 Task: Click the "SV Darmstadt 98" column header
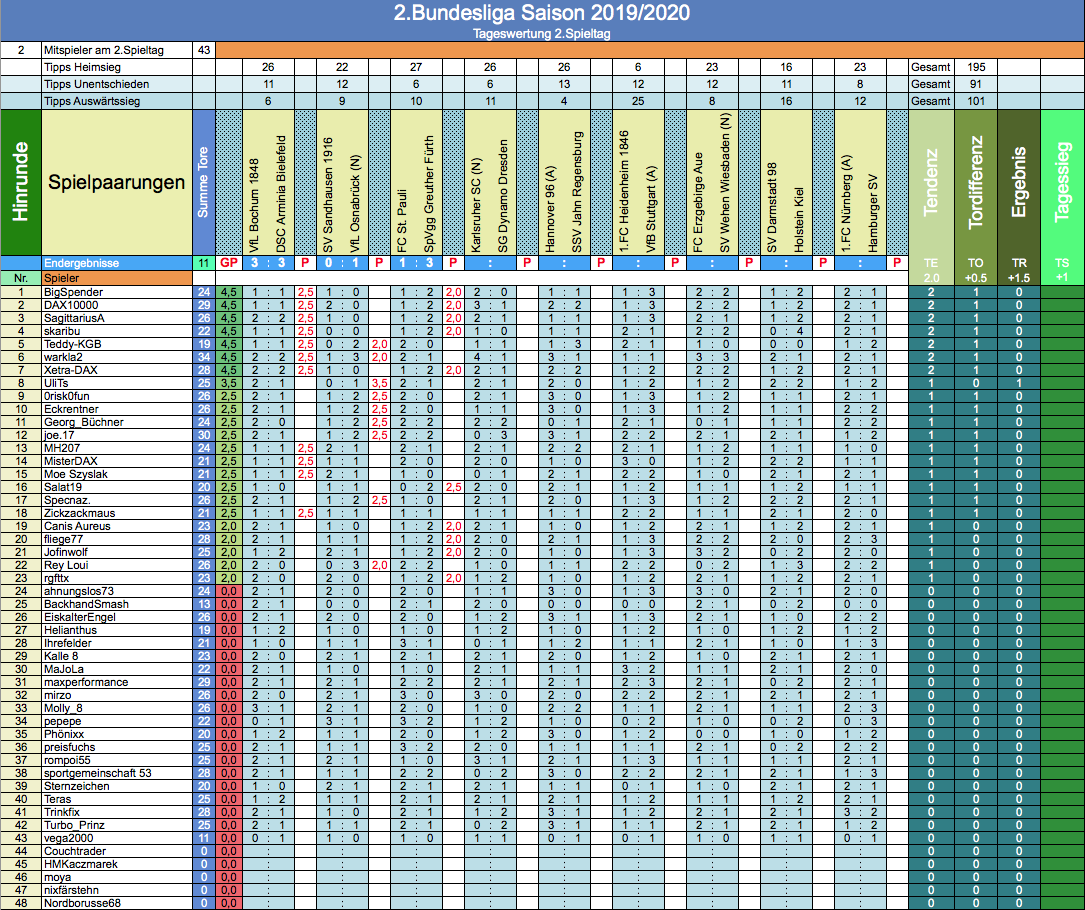click(x=772, y=208)
